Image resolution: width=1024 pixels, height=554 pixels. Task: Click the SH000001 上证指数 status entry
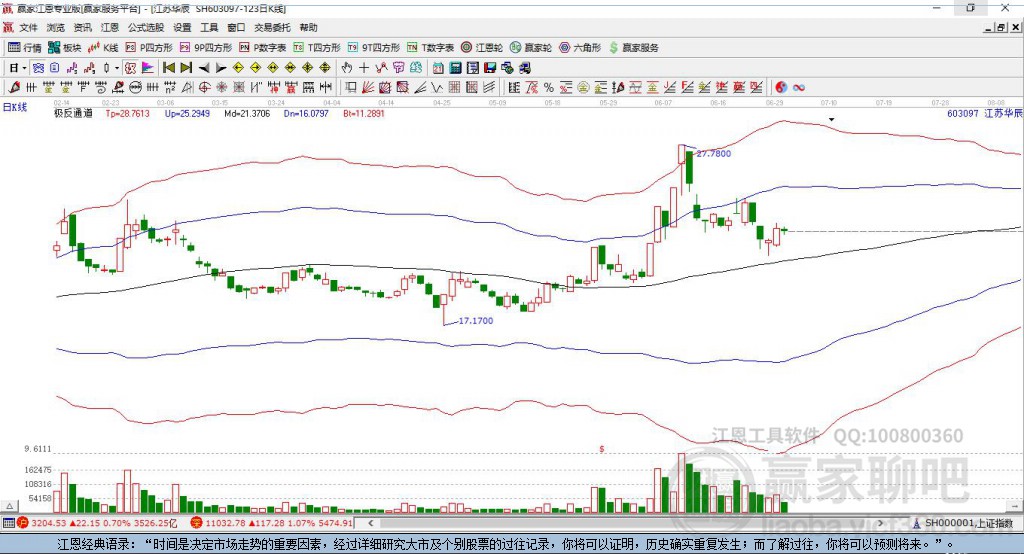click(968, 523)
